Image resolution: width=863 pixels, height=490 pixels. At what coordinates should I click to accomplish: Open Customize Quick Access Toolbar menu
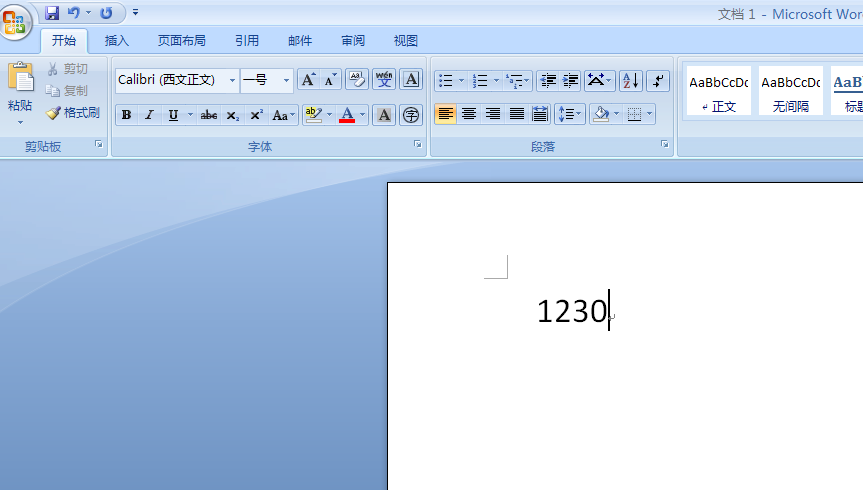pos(135,12)
